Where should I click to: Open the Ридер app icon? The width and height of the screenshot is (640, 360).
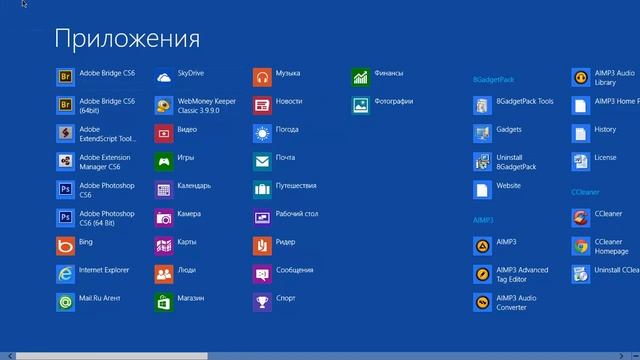pyautogui.click(x=262, y=246)
